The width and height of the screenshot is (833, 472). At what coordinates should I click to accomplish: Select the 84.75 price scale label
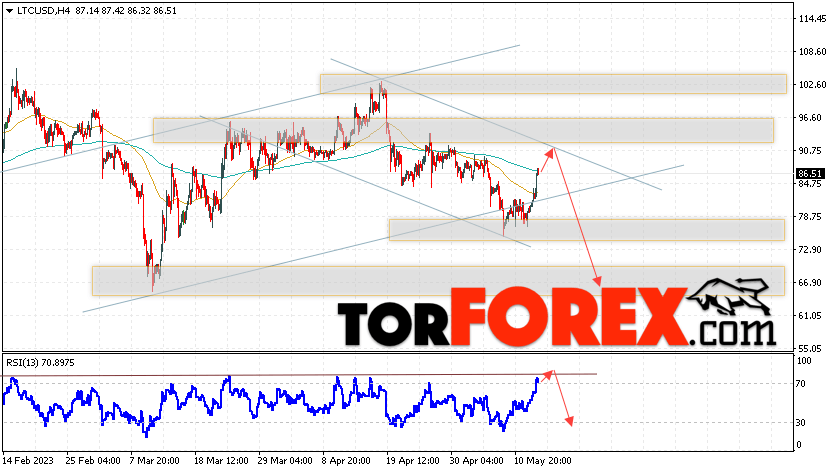[x=812, y=184]
